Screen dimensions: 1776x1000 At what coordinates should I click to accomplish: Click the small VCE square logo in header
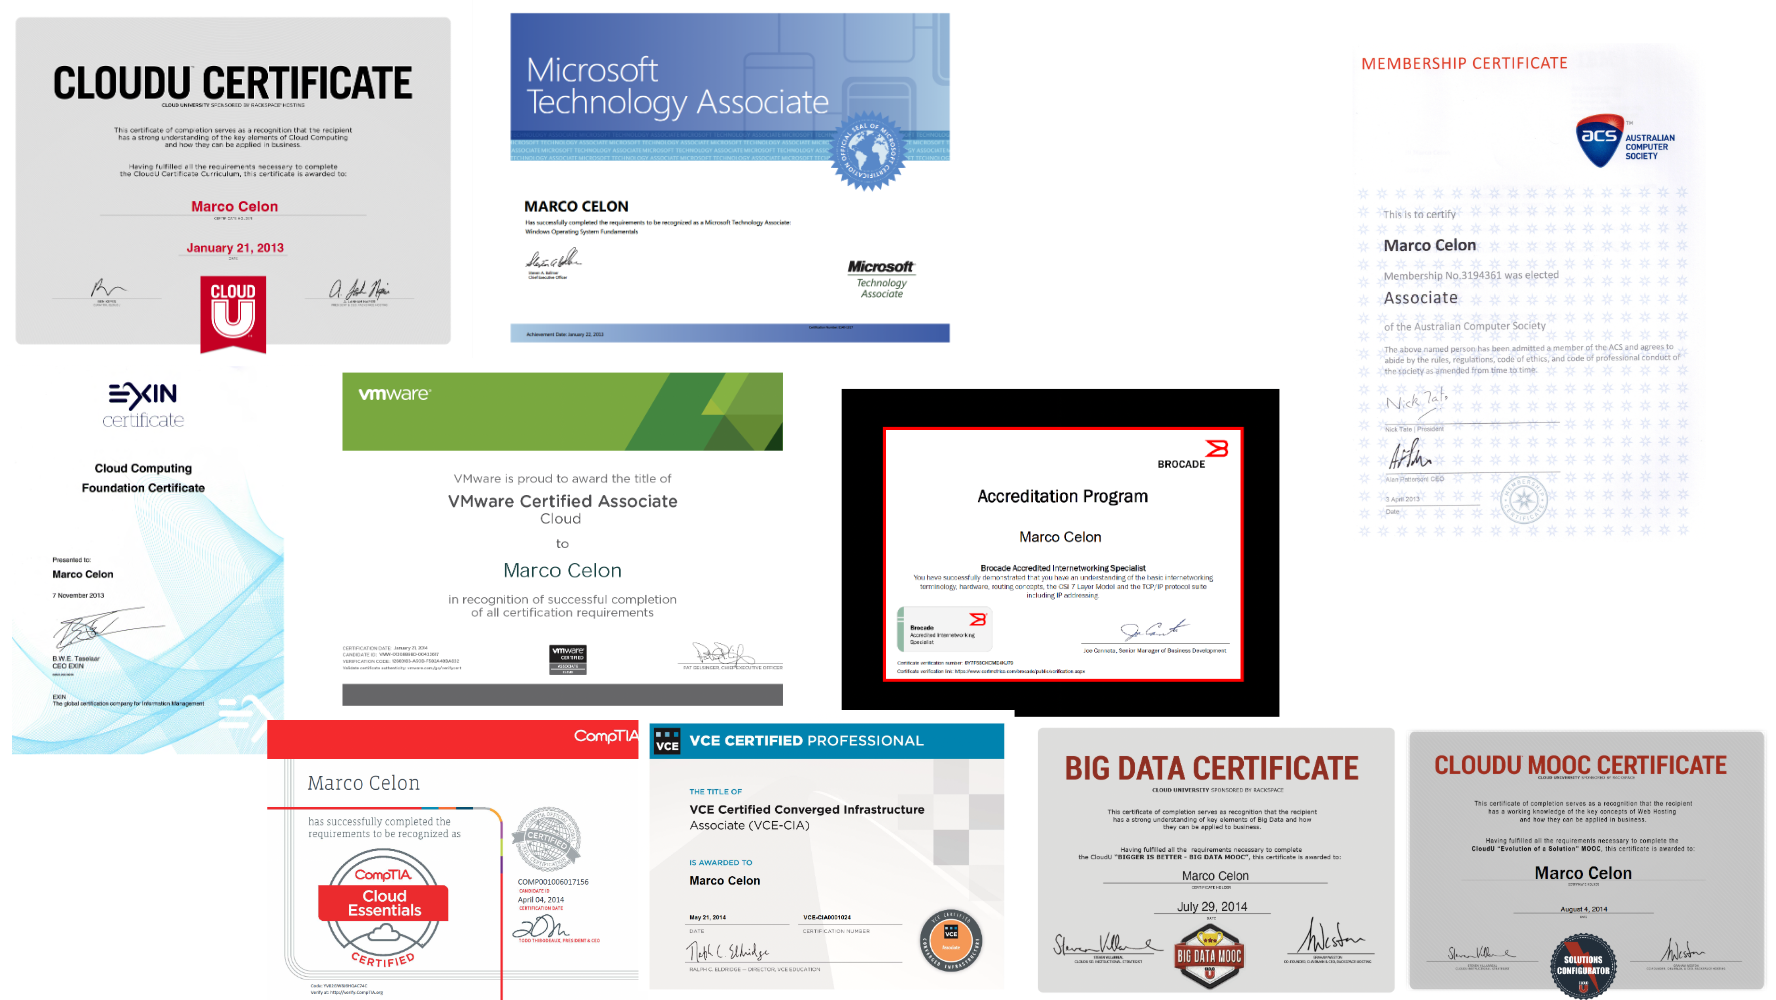tap(668, 741)
